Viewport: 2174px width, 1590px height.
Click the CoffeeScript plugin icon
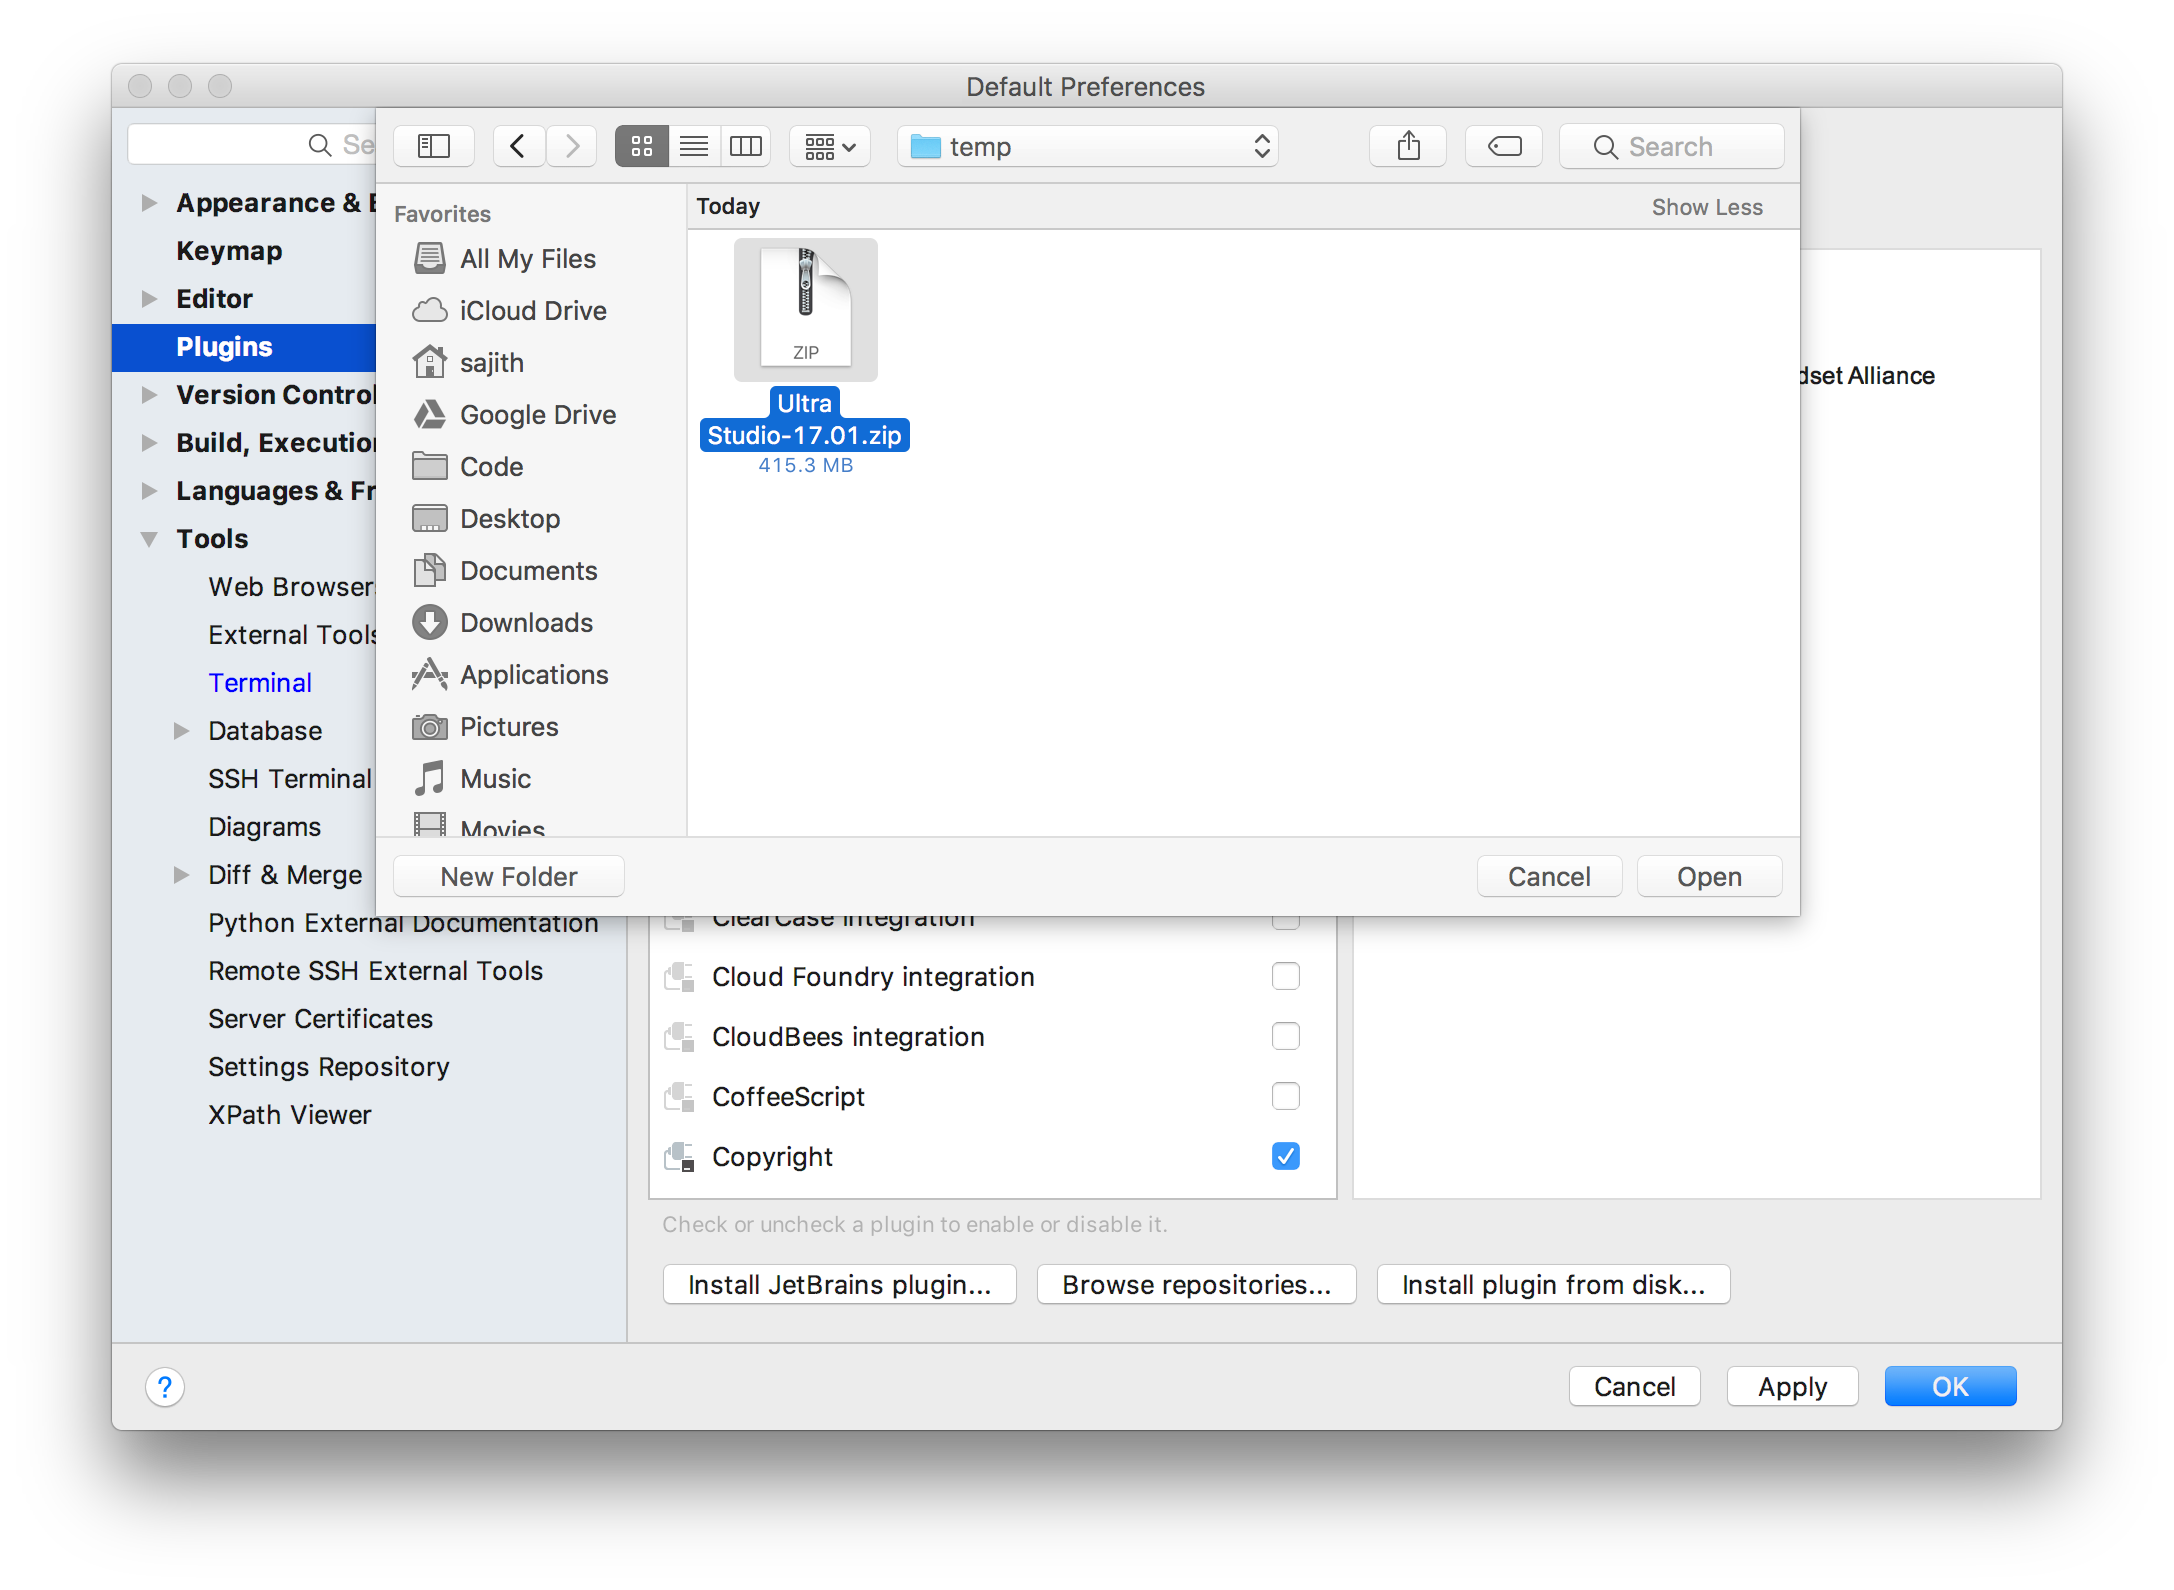pyautogui.click(x=680, y=1096)
